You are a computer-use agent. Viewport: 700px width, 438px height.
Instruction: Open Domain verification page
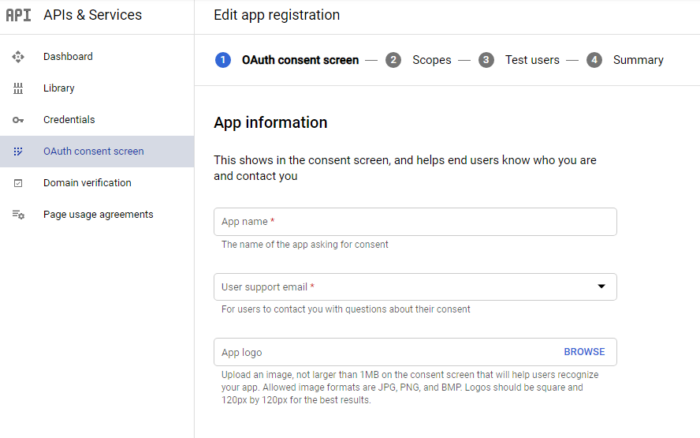(x=97, y=183)
